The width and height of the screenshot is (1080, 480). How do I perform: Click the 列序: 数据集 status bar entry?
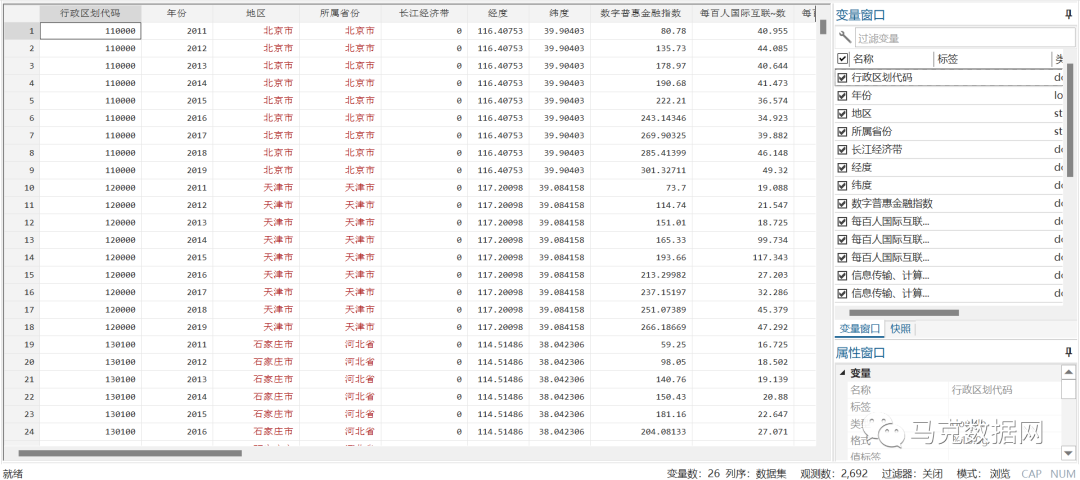(x=756, y=474)
